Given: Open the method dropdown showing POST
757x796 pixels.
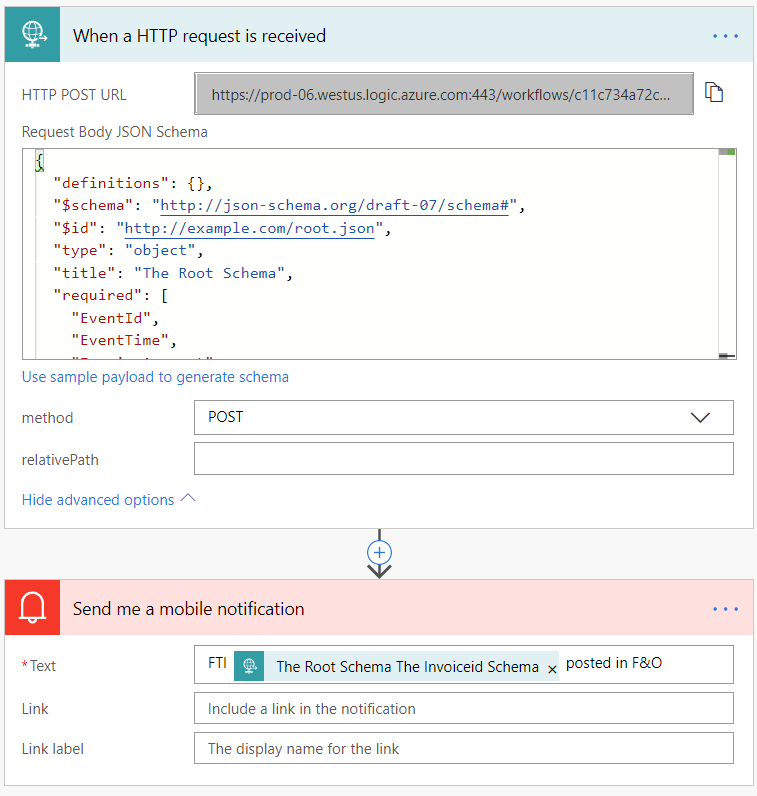Looking at the screenshot, I should [x=464, y=417].
